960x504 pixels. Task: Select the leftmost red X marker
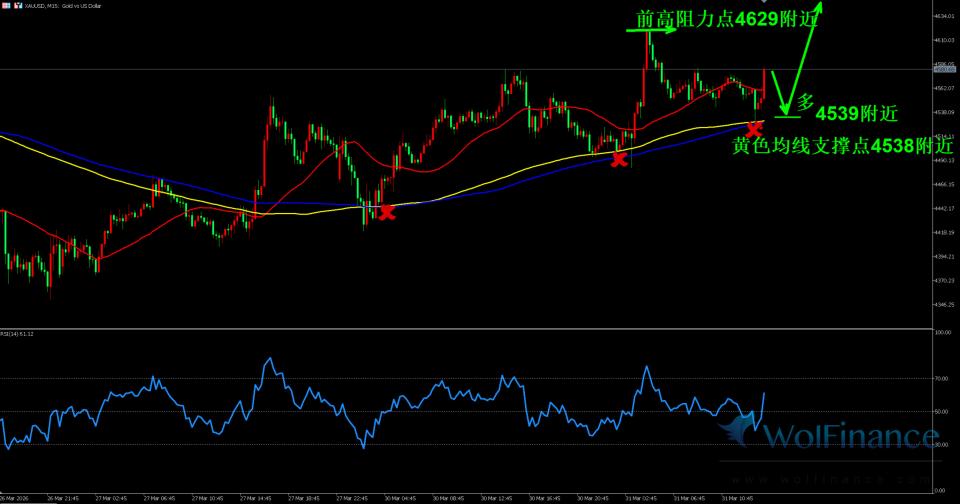386,211
